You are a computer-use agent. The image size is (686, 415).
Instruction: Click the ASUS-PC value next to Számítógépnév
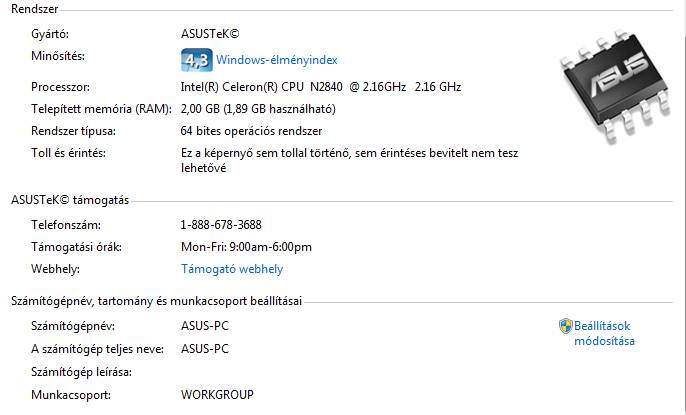pyautogui.click(x=205, y=326)
